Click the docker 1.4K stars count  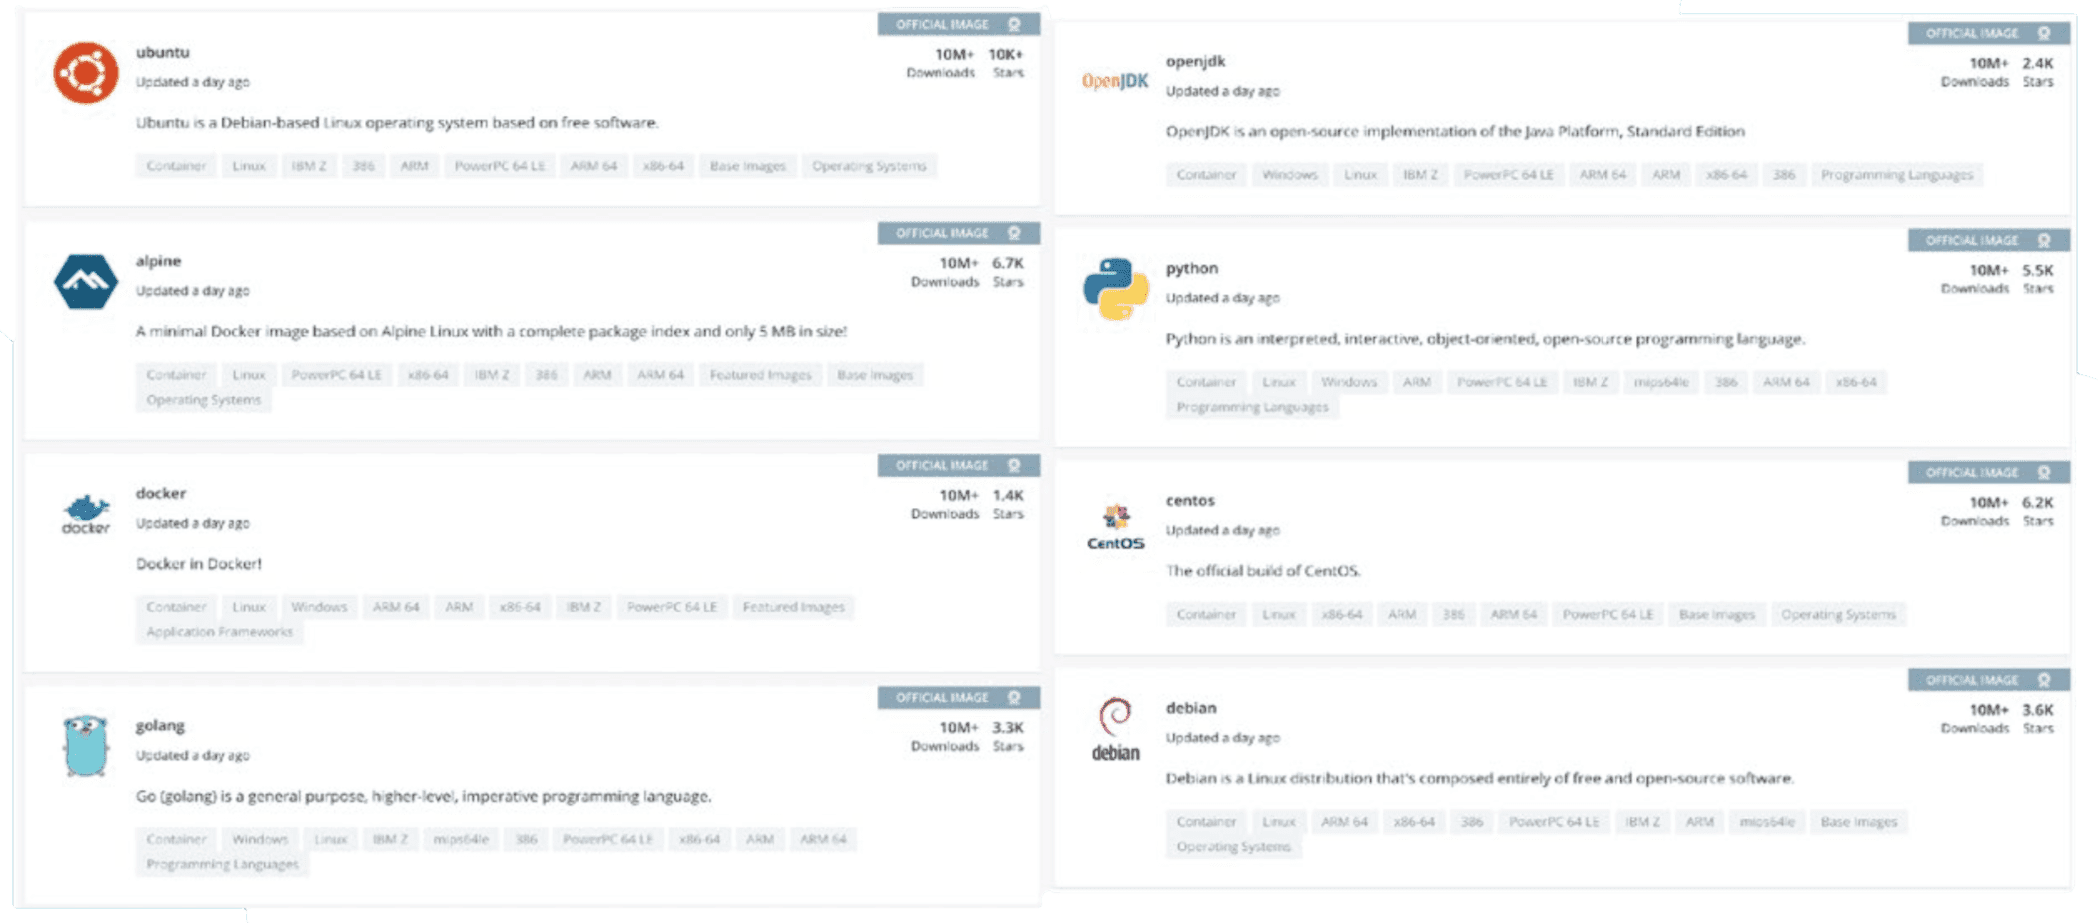(1007, 495)
